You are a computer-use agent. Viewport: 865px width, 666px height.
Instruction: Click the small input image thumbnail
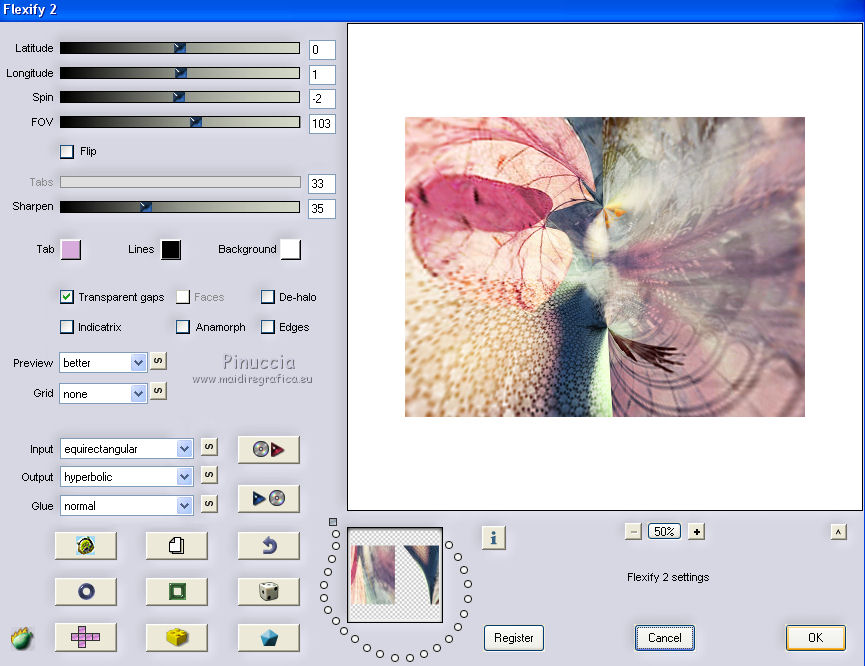click(395, 575)
